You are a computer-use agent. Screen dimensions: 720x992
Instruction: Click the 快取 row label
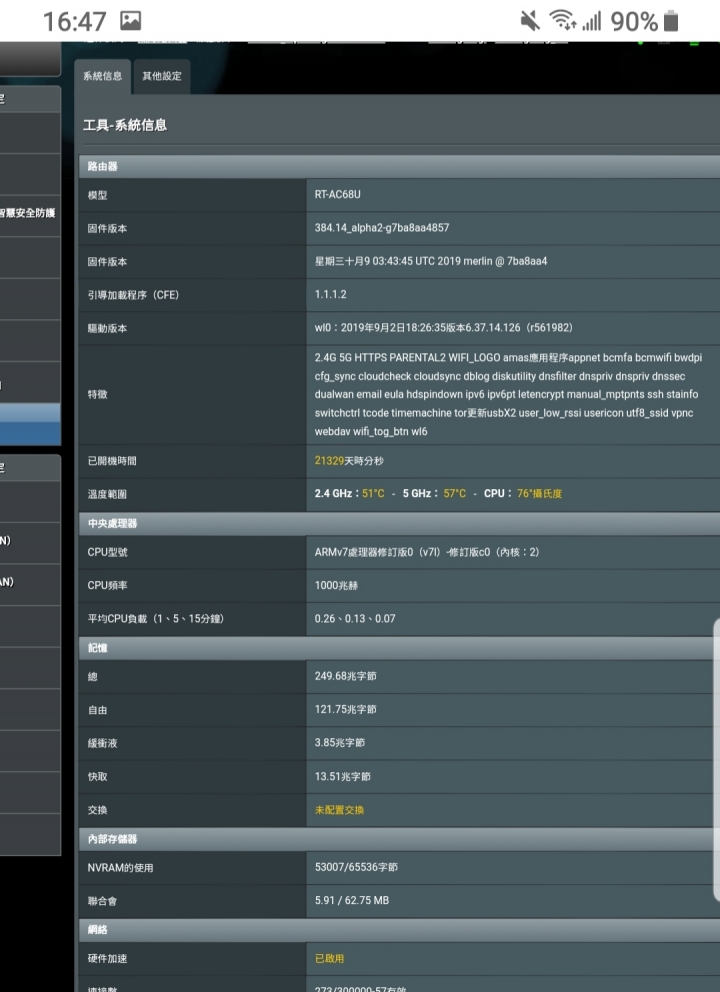97,776
